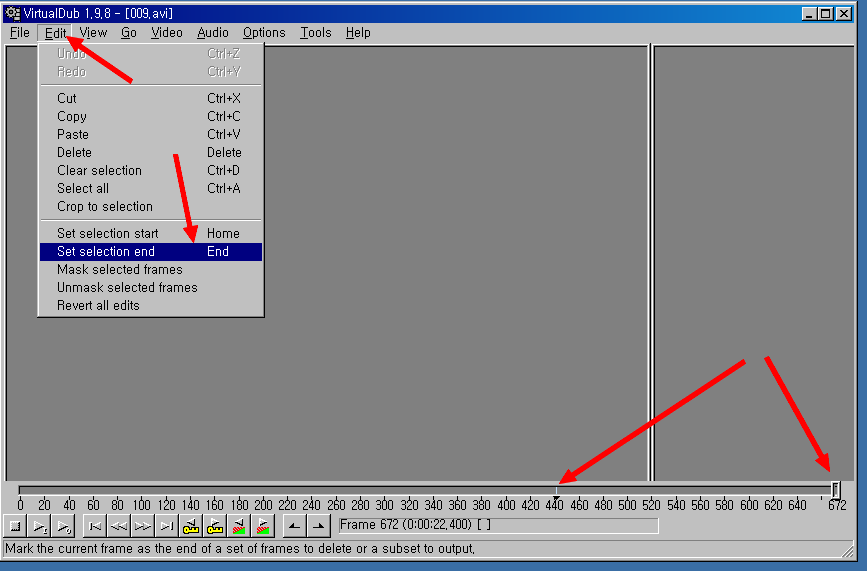Seek to the next scene change
This screenshot has height=571, width=867.
(263, 526)
